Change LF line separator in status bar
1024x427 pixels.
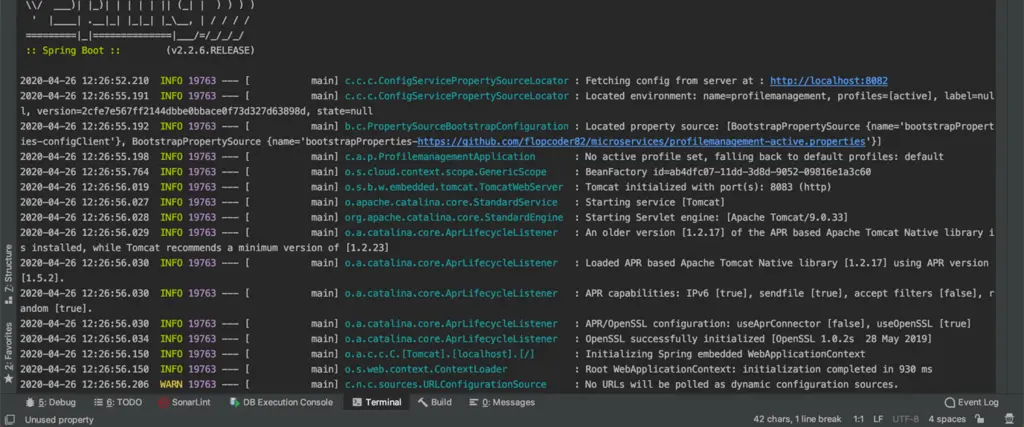pyautogui.click(x=878, y=419)
